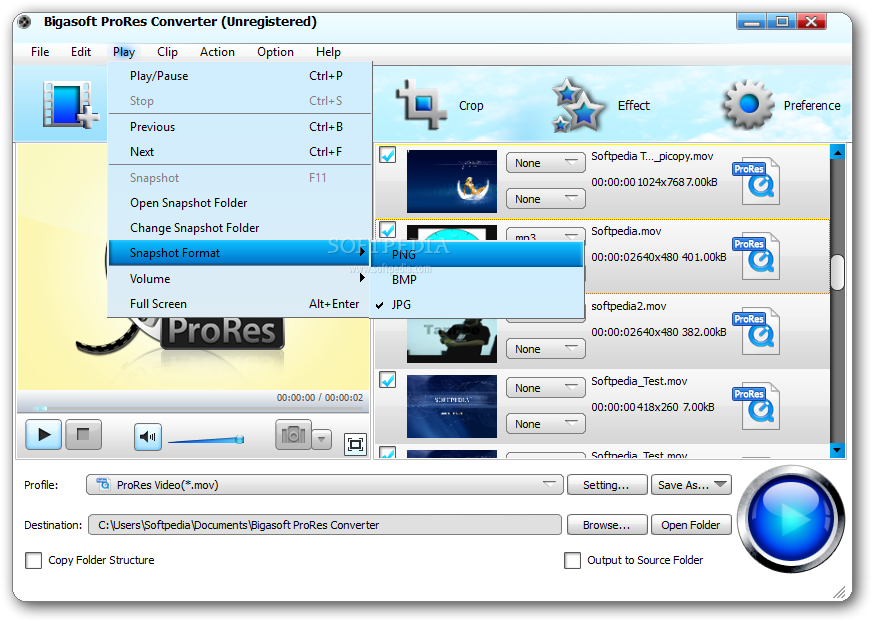Open the Effect stars icon
The height and width of the screenshot is (622, 873).
pyautogui.click(x=578, y=105)
